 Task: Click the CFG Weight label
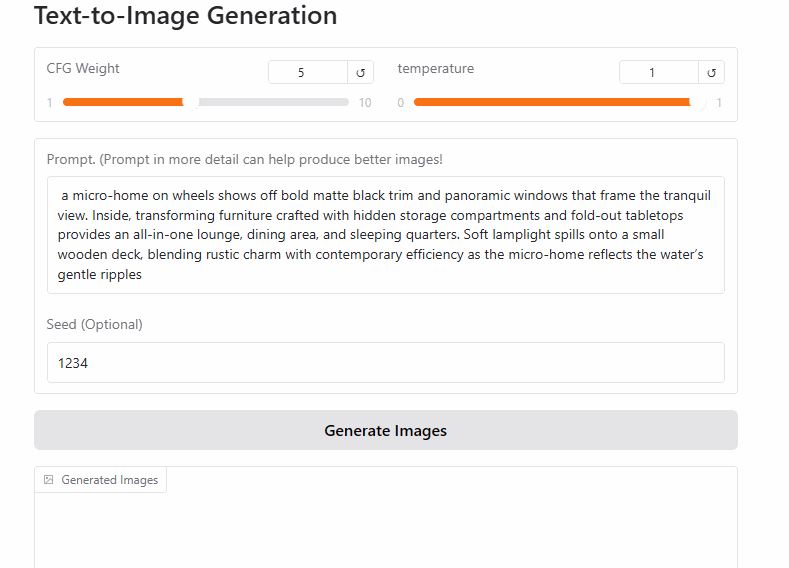click(83, 68)
